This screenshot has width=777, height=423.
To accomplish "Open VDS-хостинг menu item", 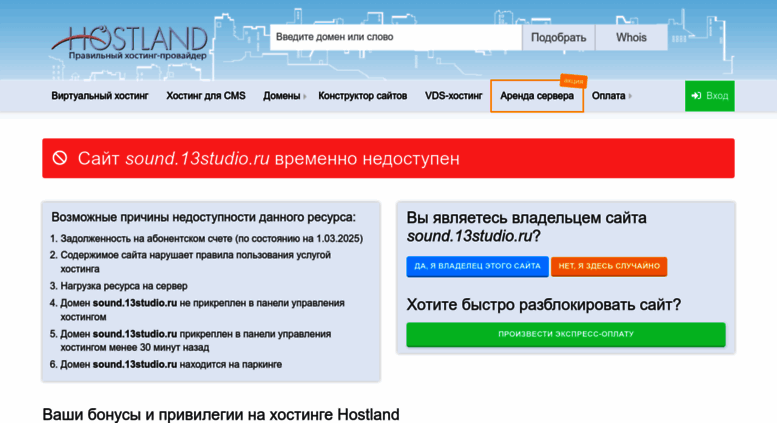I will point(453,96).
